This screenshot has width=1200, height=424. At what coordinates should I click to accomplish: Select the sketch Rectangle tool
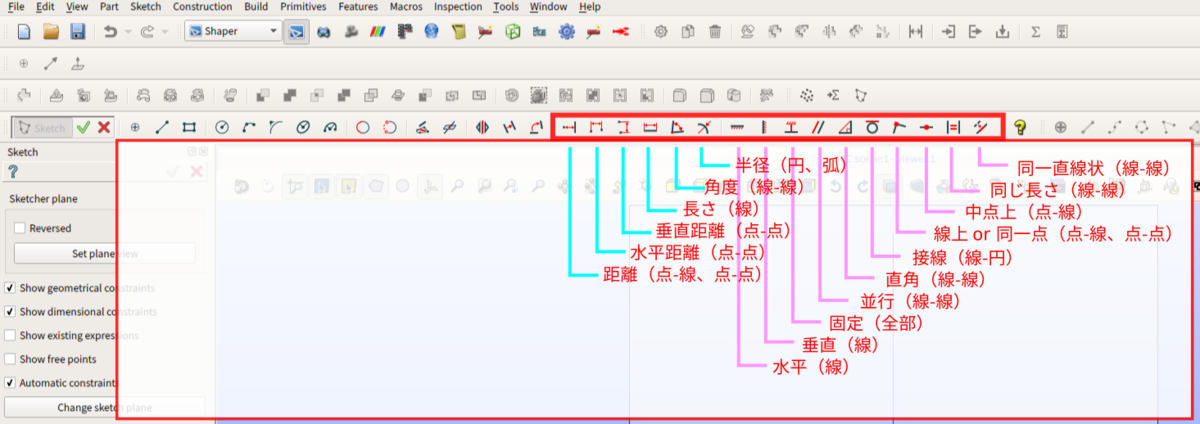pyautogui.click(x=188, y=127)
